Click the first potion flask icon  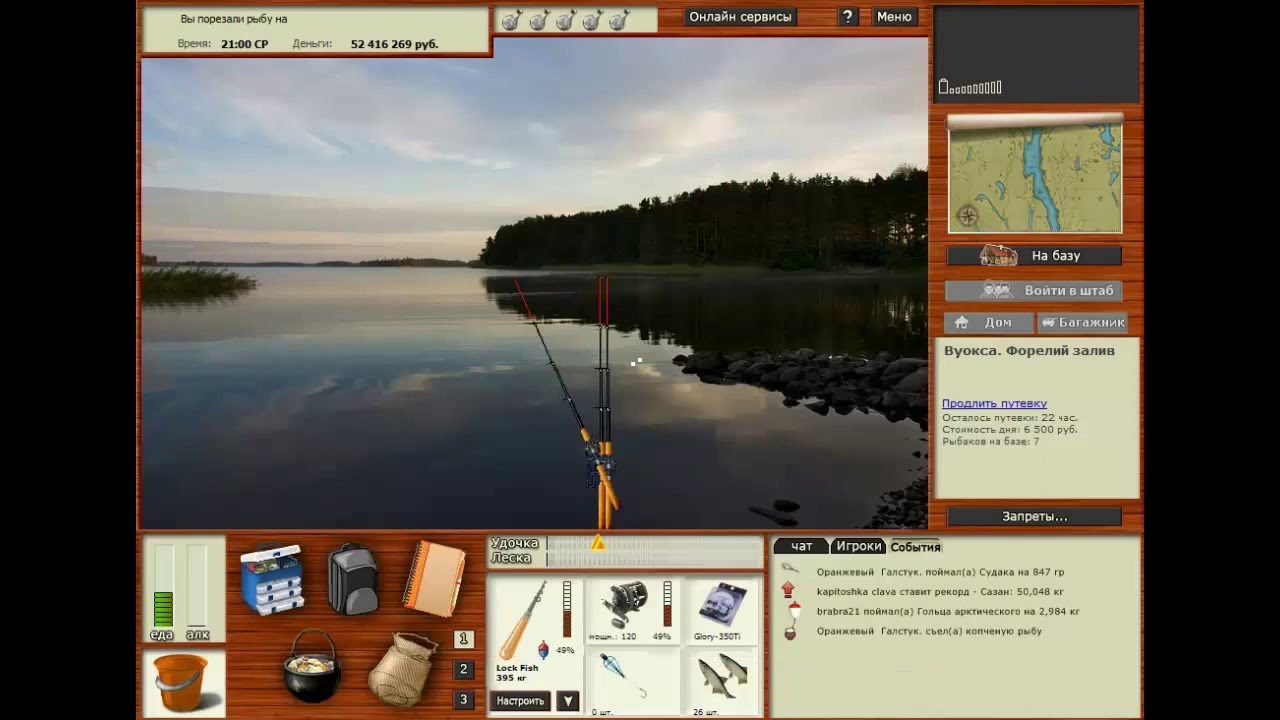click(x=511, y=19)
